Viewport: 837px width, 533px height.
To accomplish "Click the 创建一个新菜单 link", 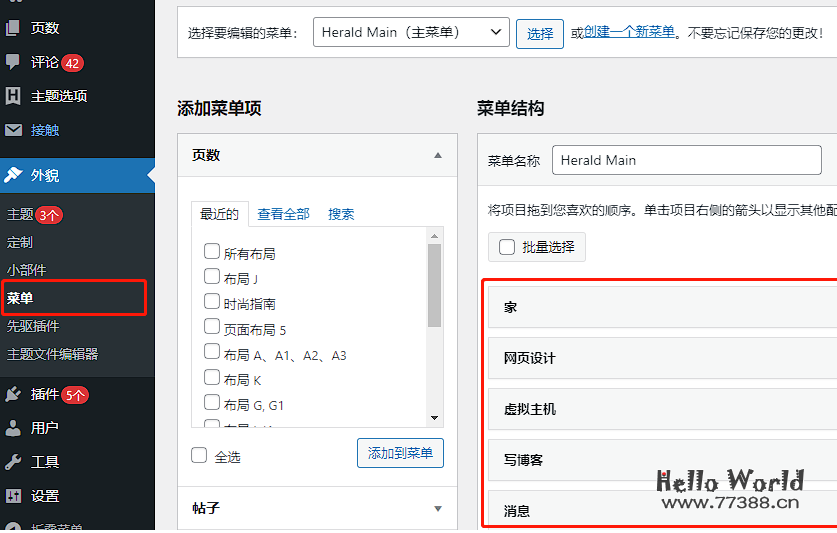I will tap(629, 32).
